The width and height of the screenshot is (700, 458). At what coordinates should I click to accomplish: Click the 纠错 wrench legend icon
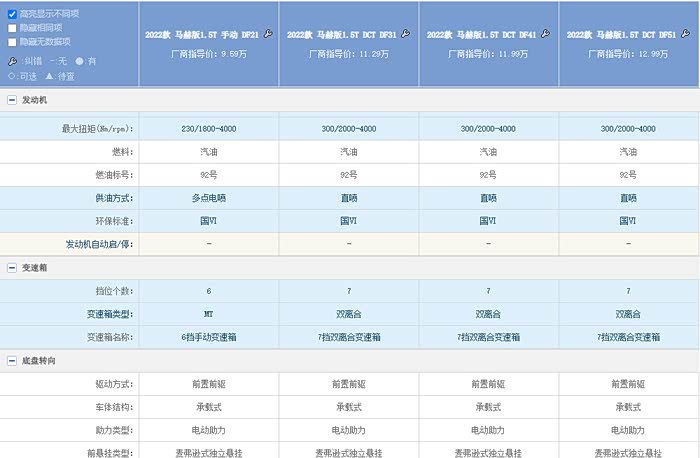pos(12,61)
